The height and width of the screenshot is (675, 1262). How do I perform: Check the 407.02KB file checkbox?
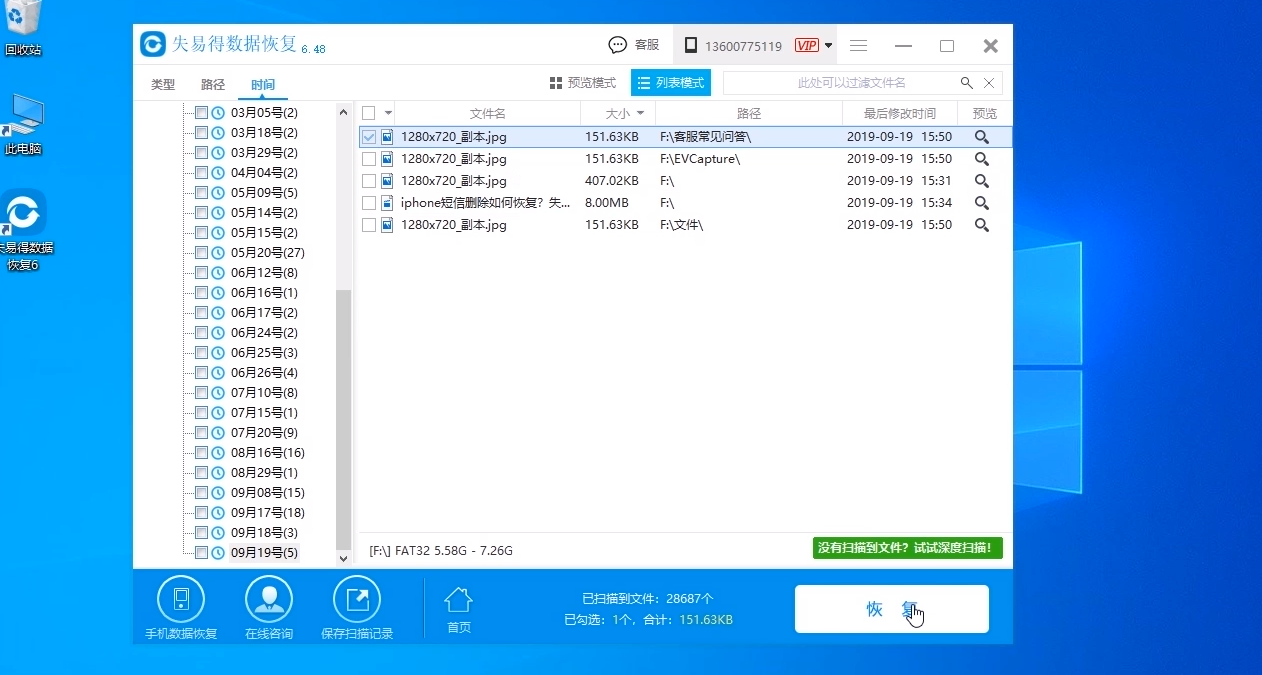click(x=369, y=181)
